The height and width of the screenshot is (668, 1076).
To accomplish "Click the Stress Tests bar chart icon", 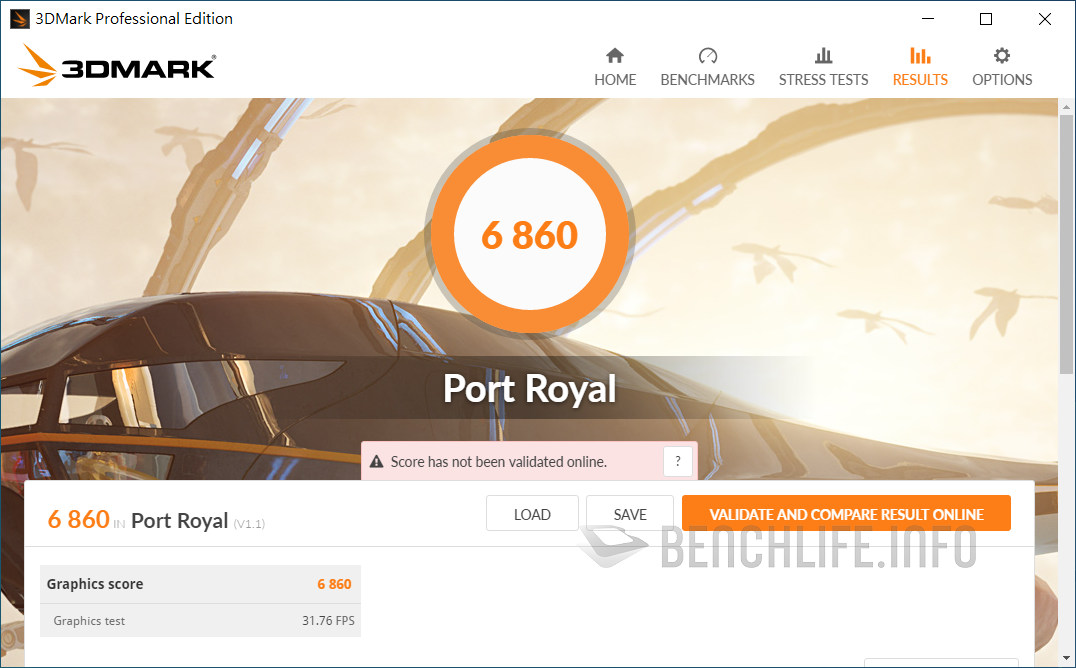I will 823,56.
